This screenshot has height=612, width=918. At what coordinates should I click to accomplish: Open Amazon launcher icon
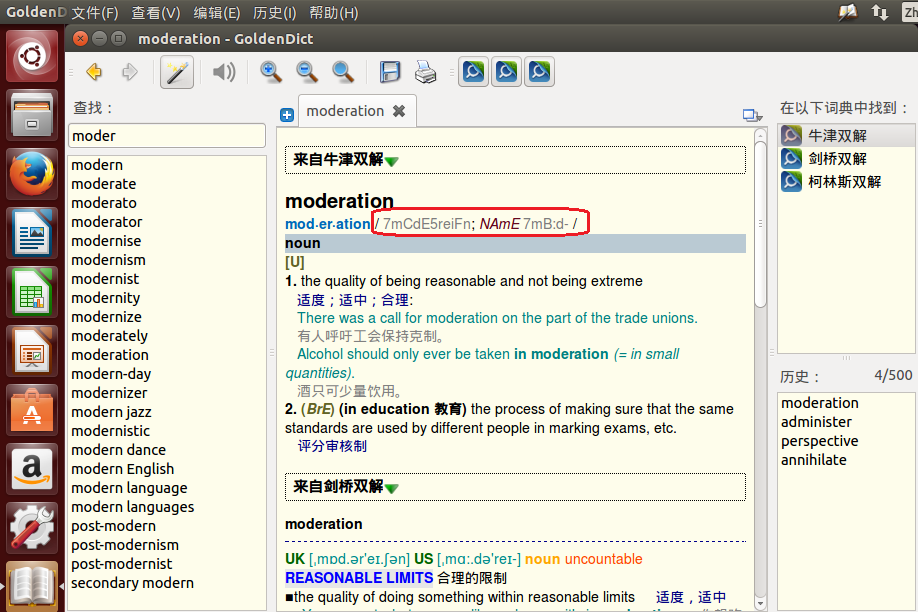(x=32, y=469)
